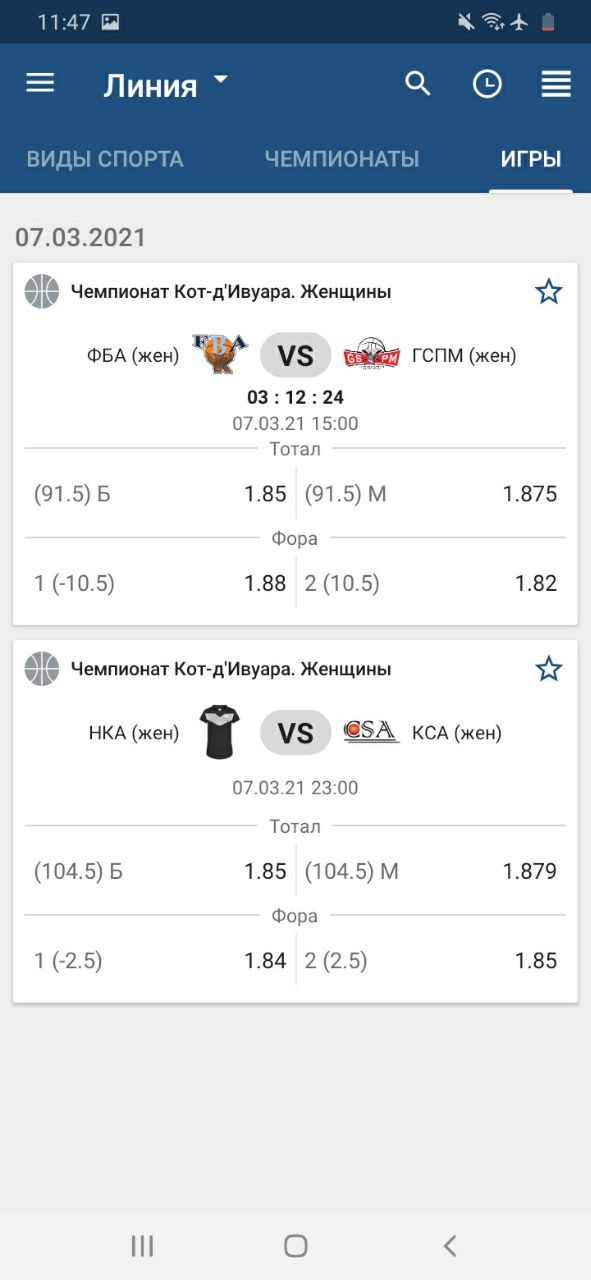Screen dimensions: 591x1280
Task: Bet on total (91.5) М at 1.875
Action: (x=431, y=494)
